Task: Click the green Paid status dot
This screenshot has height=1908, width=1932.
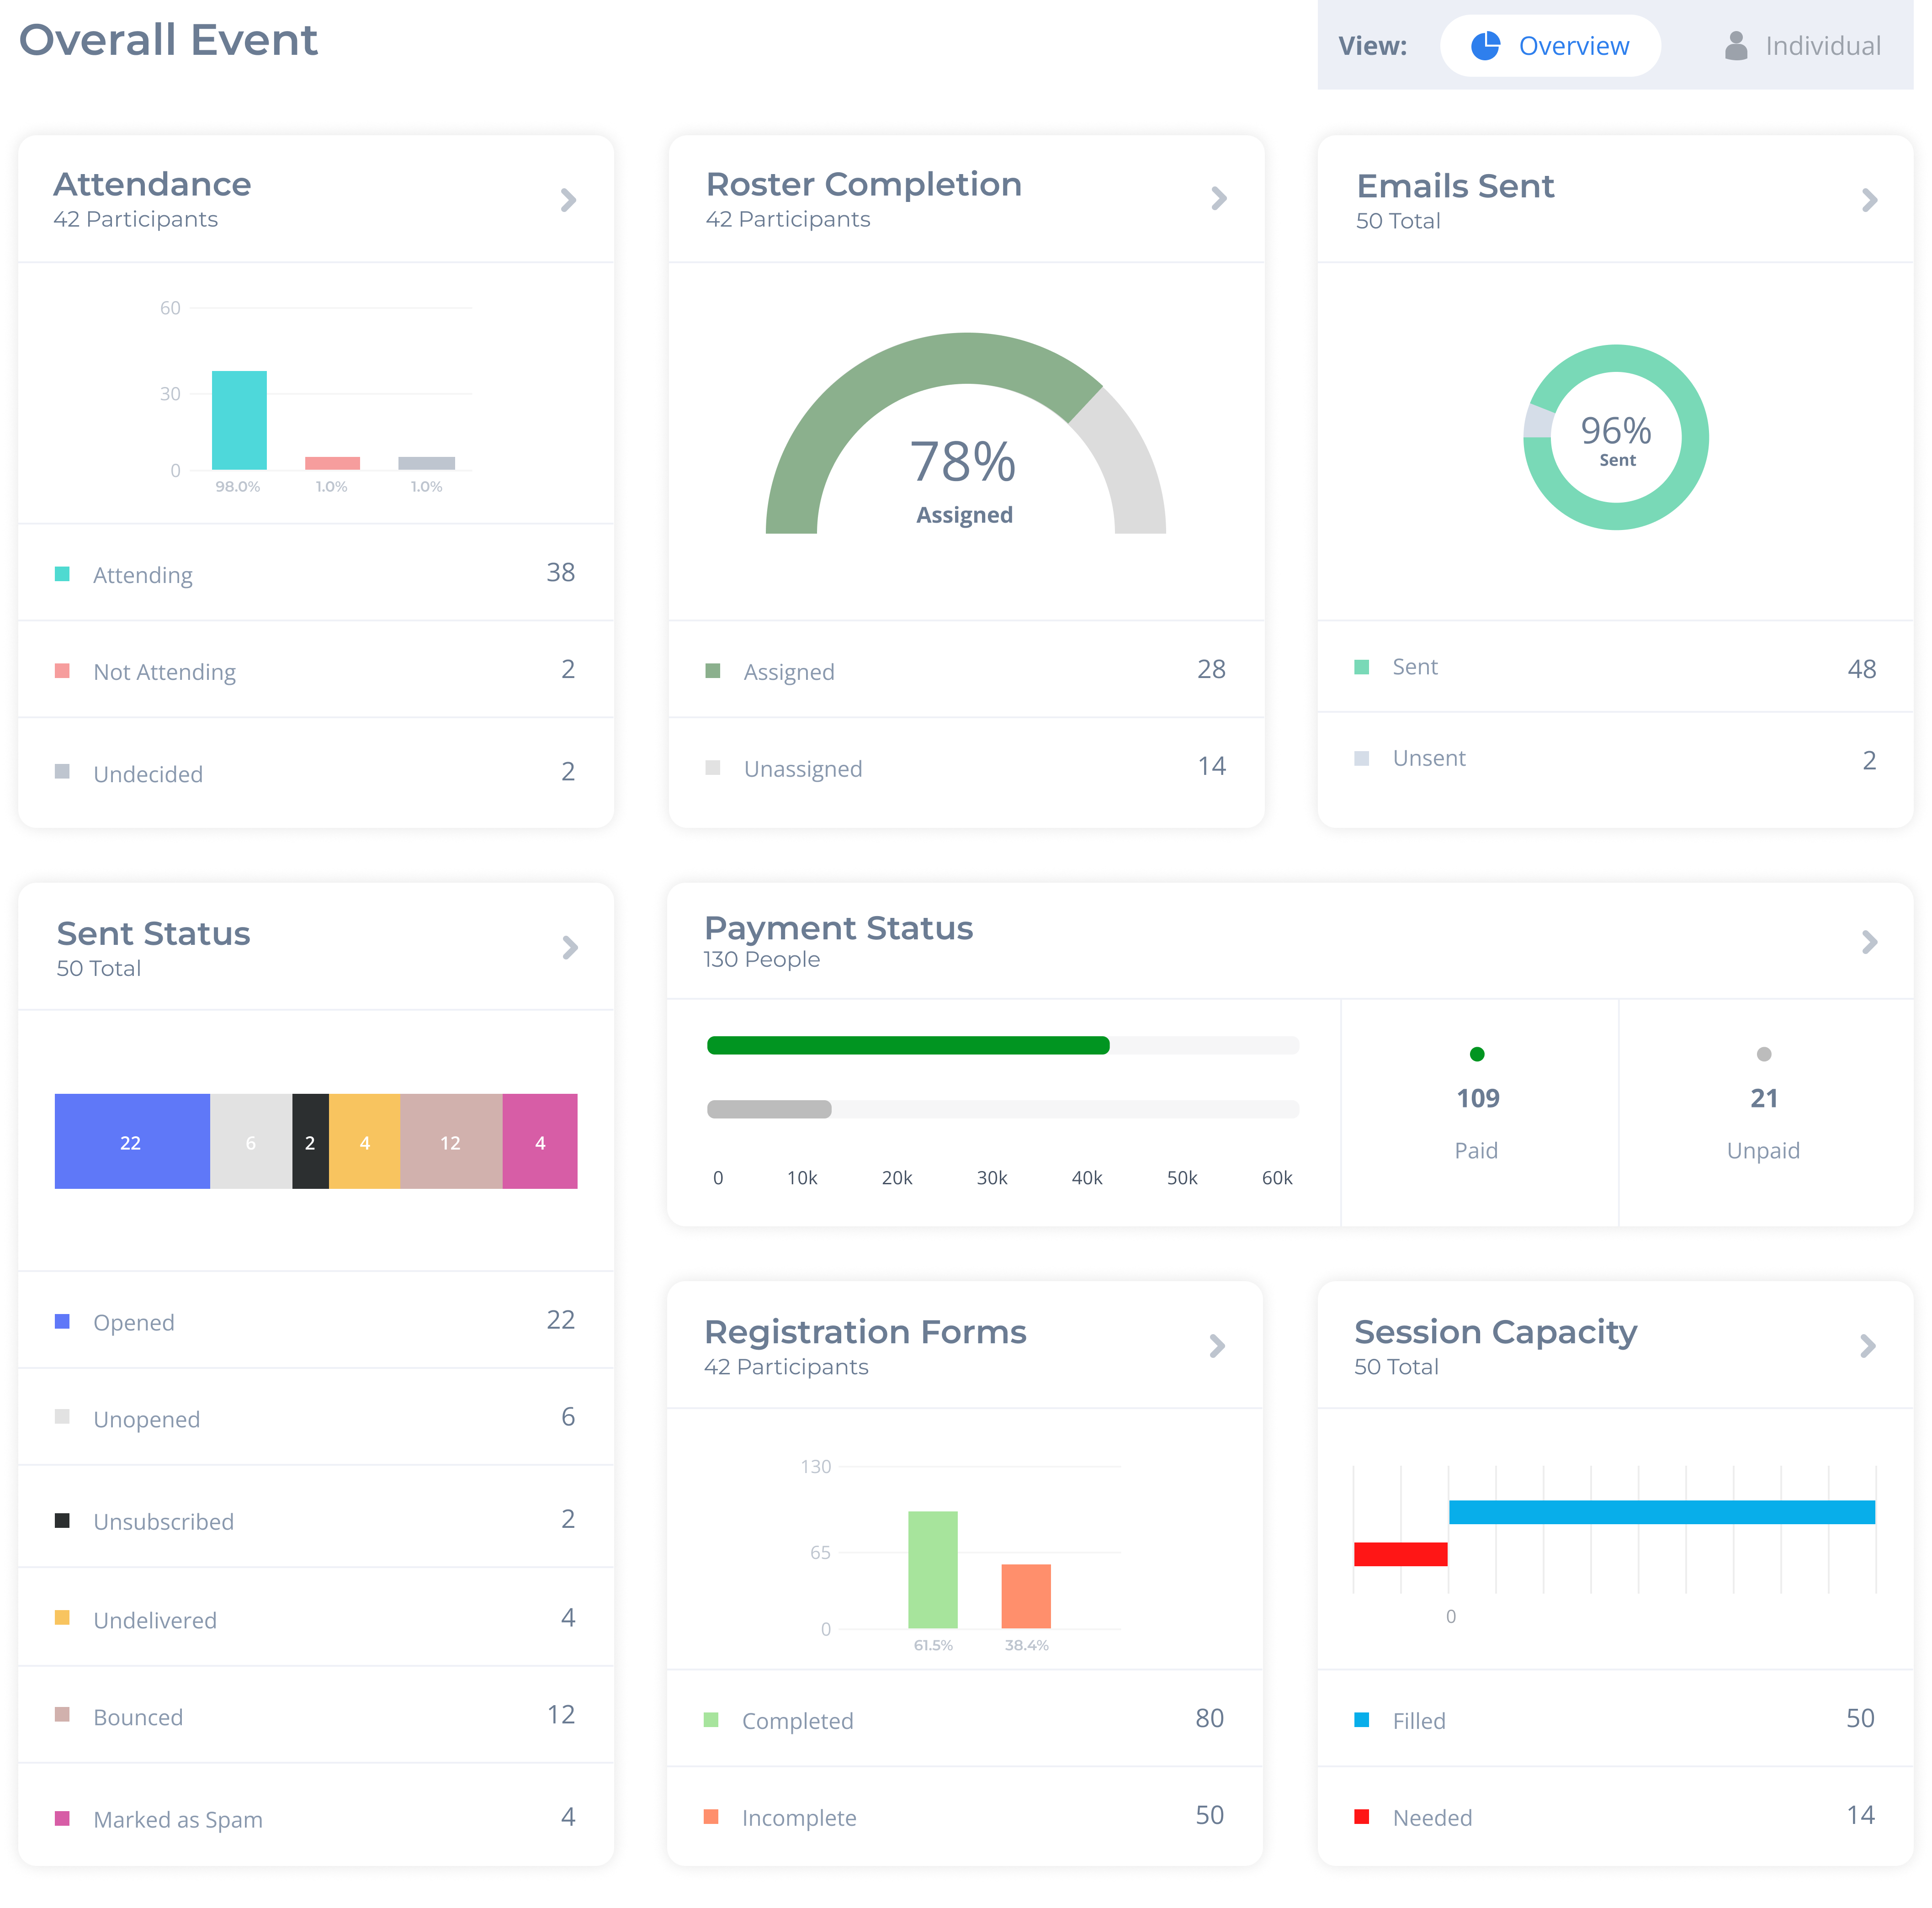Action: pos(1476,1054)
